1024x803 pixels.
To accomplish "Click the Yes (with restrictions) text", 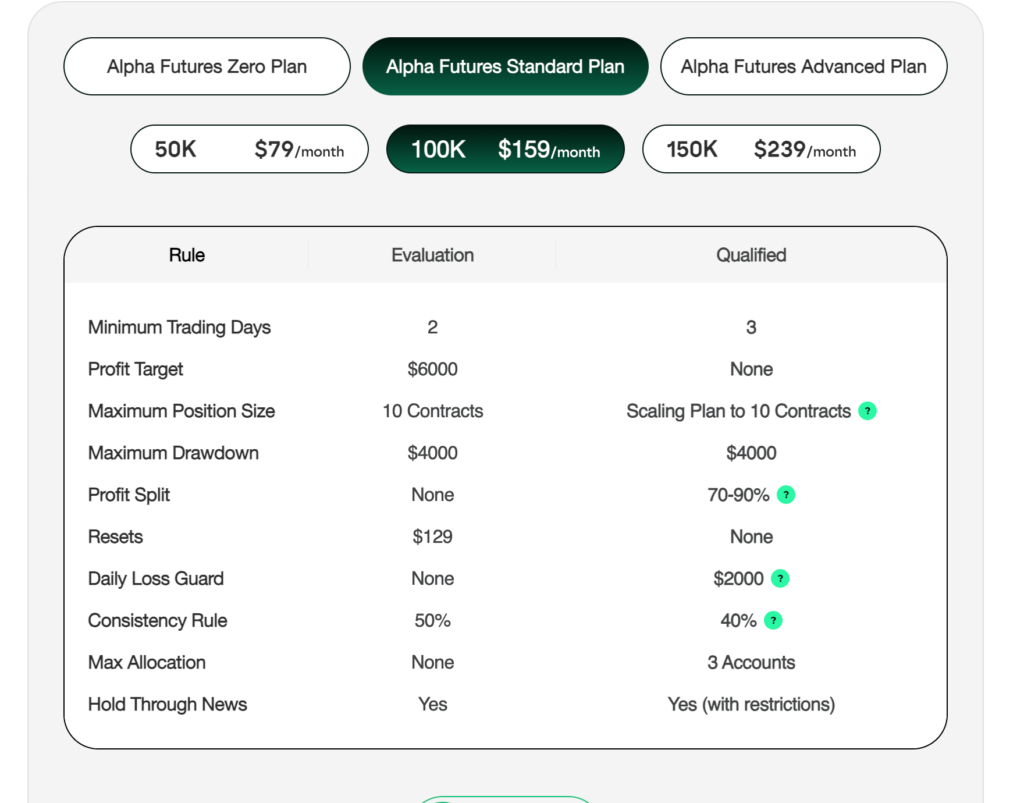I will click(751, 704).
